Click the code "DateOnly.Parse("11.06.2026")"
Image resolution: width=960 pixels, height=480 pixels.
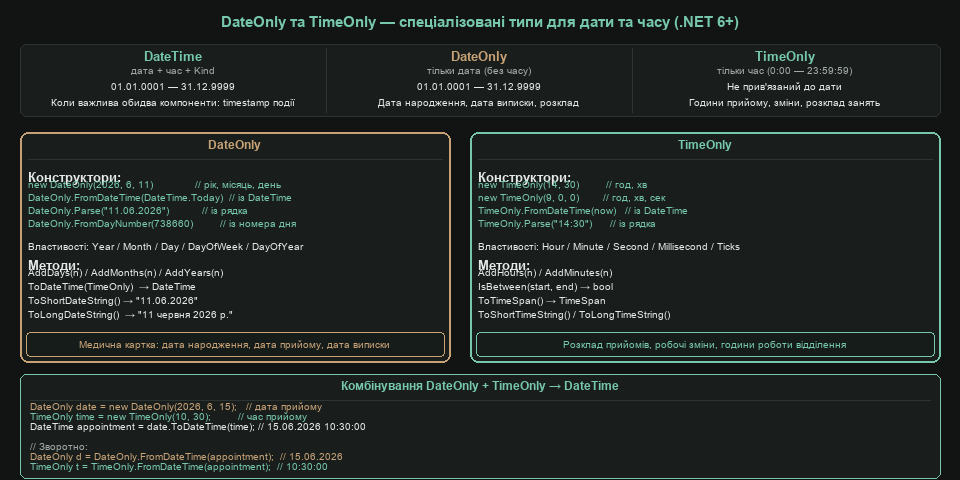pos(99,211)
